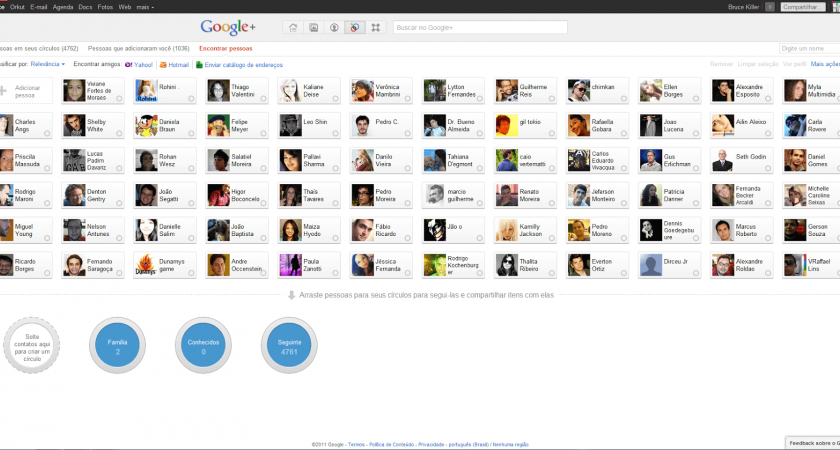Focus the Buscar no Google+ search field
The image size is (840, 450).
pos(480,27)
